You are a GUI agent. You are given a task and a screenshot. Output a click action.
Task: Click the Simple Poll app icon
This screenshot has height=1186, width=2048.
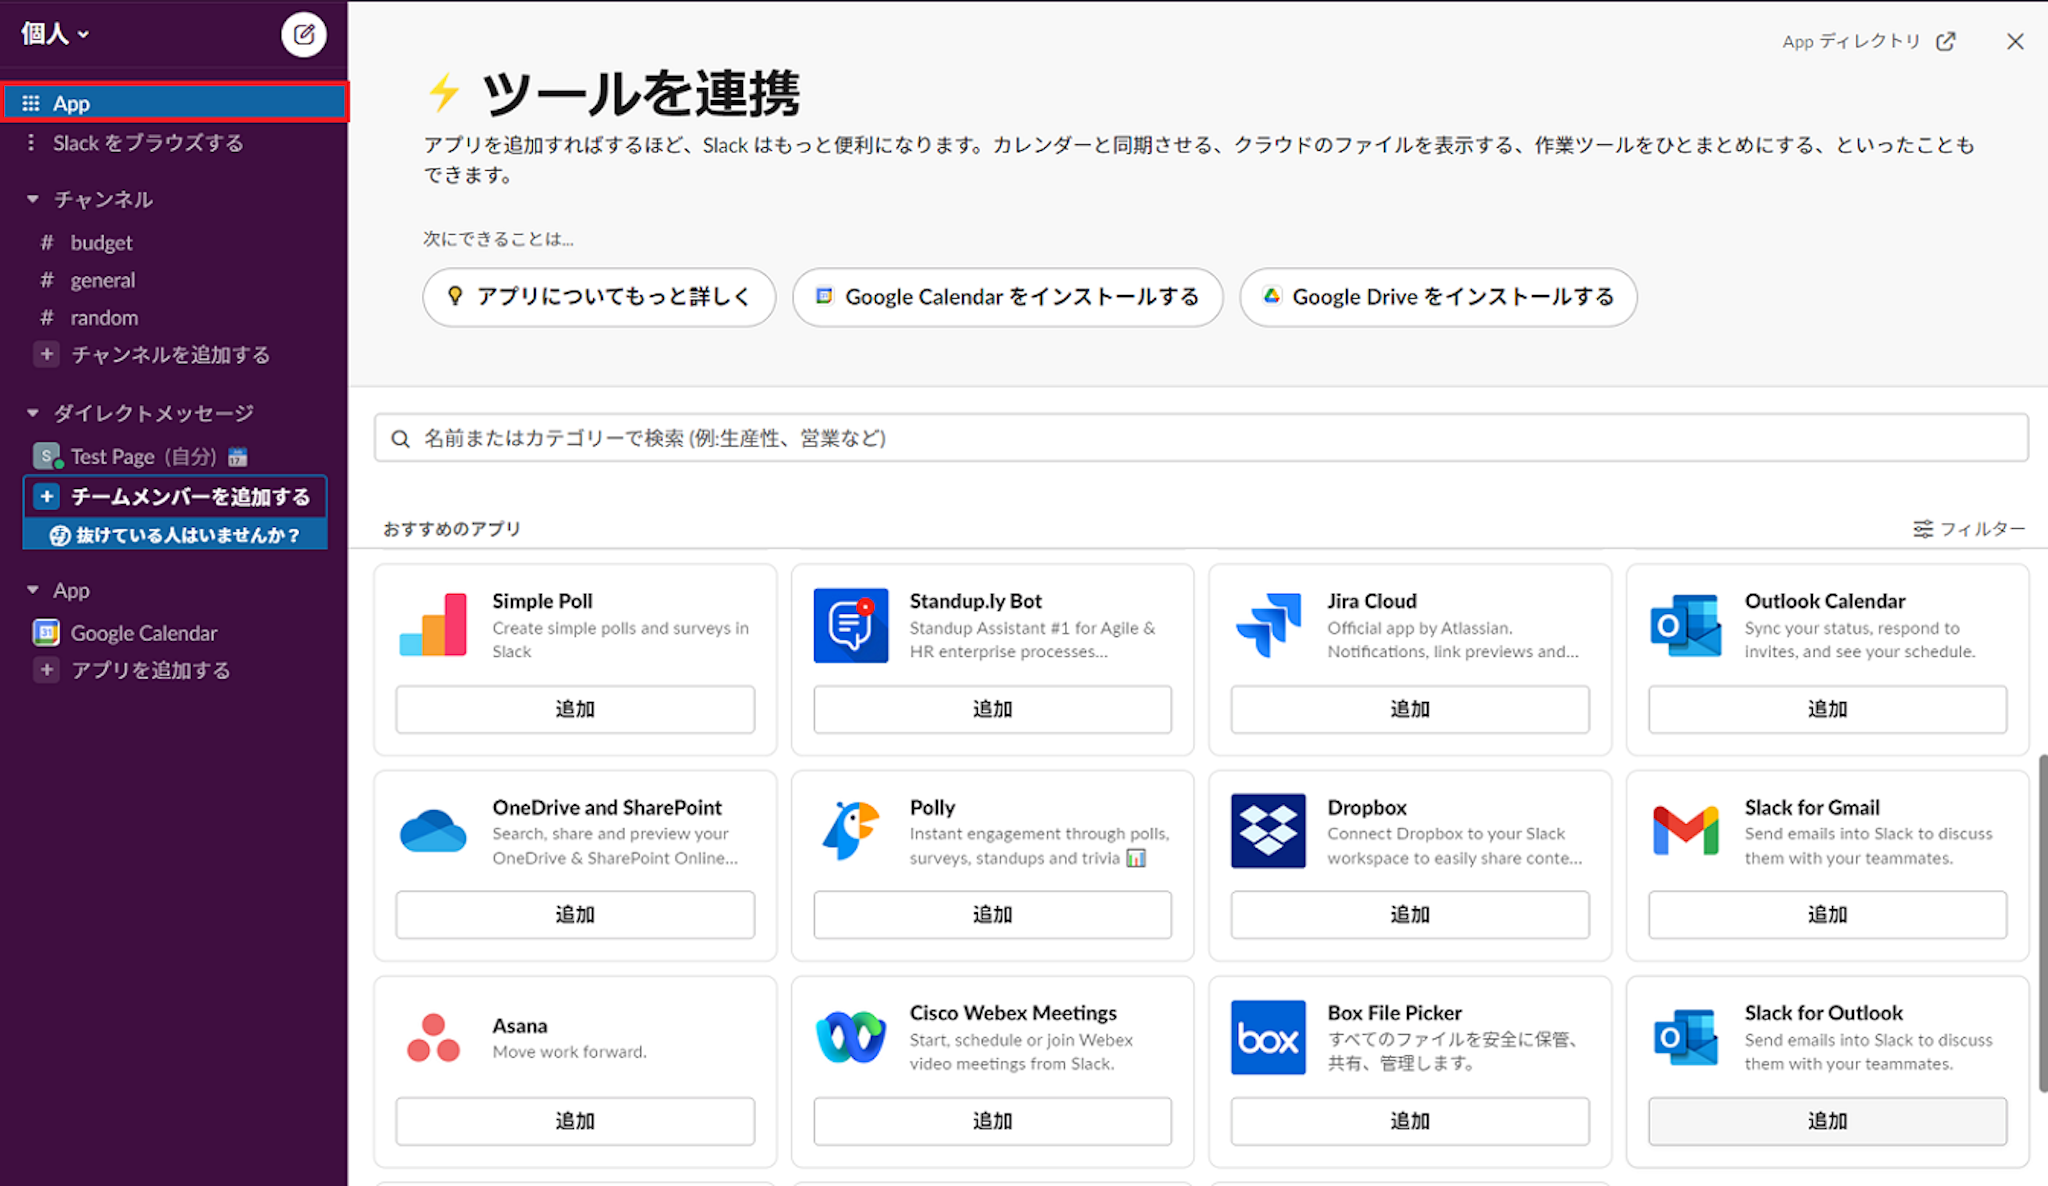[433, 625]
